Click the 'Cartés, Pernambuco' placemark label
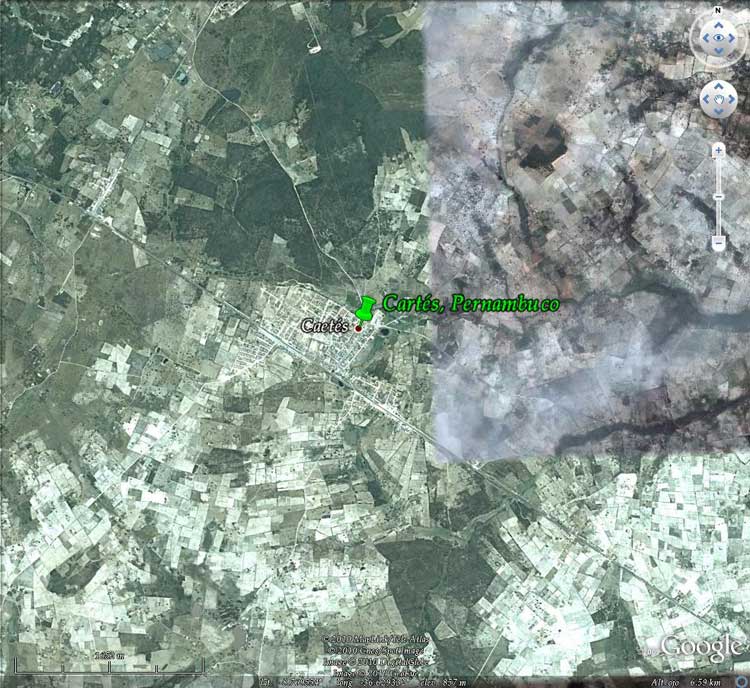750x688 pixels. pos(470,304)
